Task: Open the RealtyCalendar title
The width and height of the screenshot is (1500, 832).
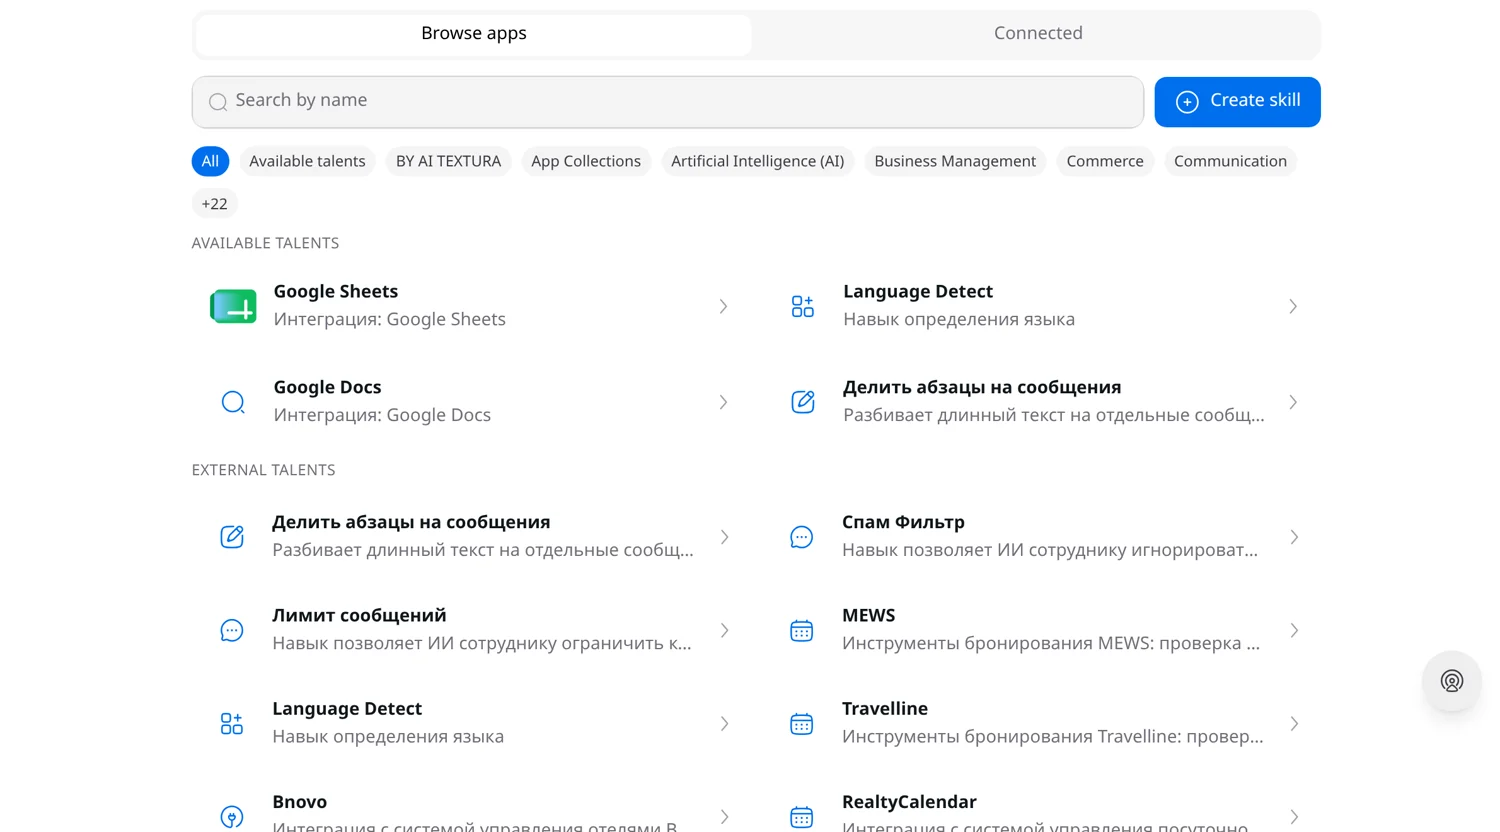Action: pos(909,802)
